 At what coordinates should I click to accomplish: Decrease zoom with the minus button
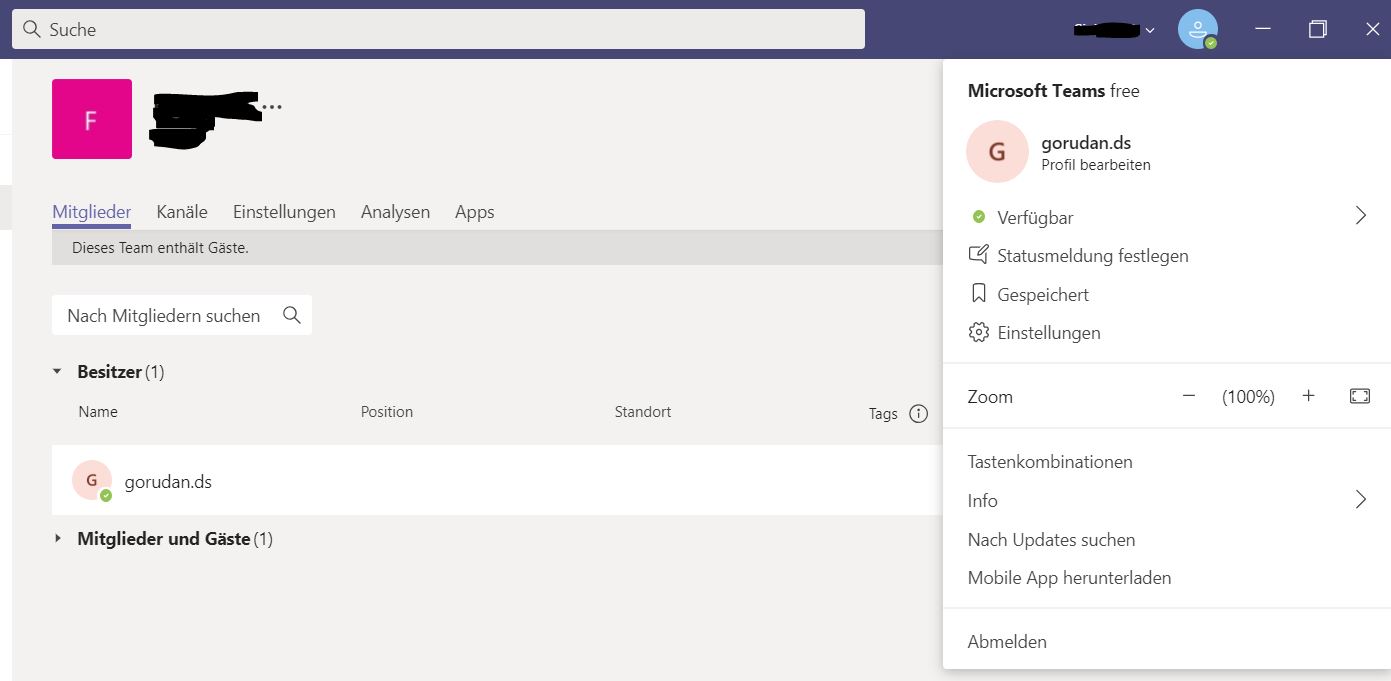click(1189, 396)
